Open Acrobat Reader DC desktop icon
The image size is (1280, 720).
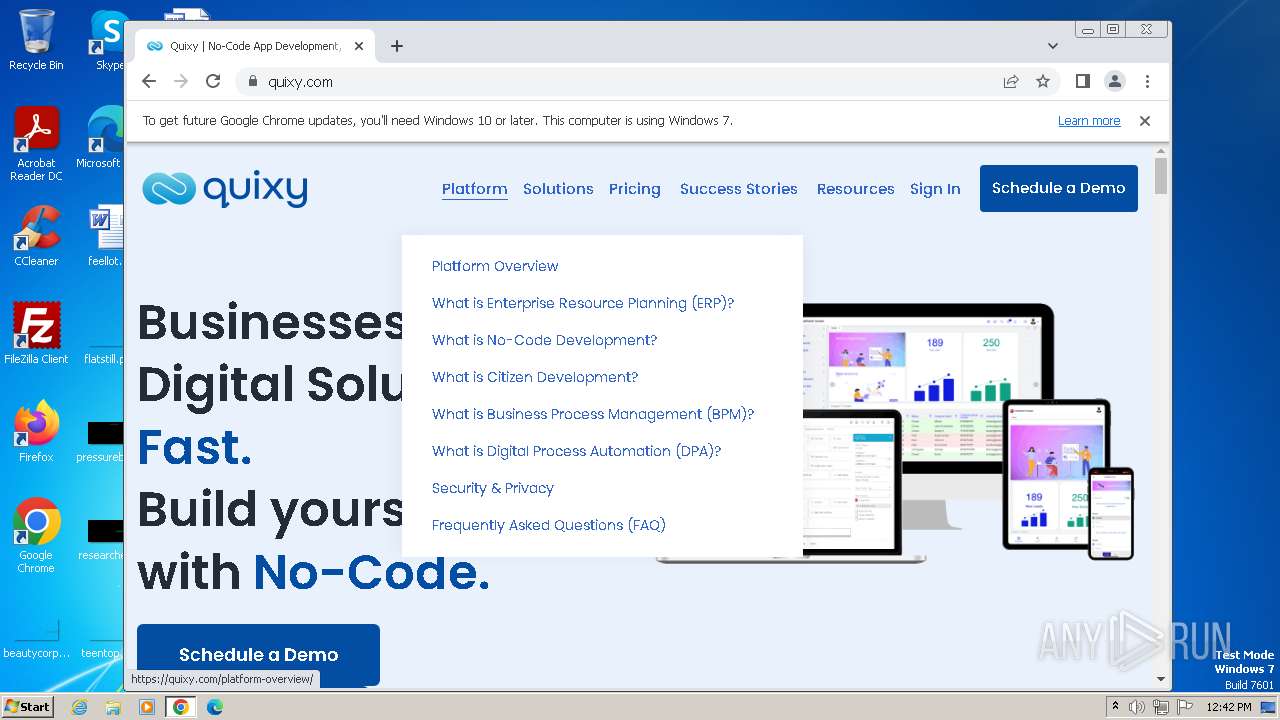[36, 145]
